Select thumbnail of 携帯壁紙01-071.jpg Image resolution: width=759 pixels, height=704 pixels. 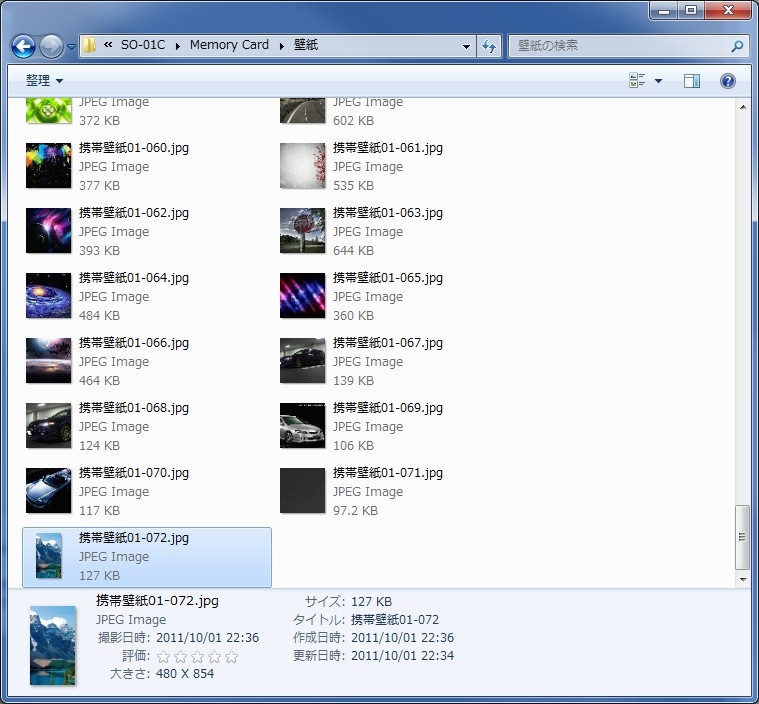[x=303, y=490]
